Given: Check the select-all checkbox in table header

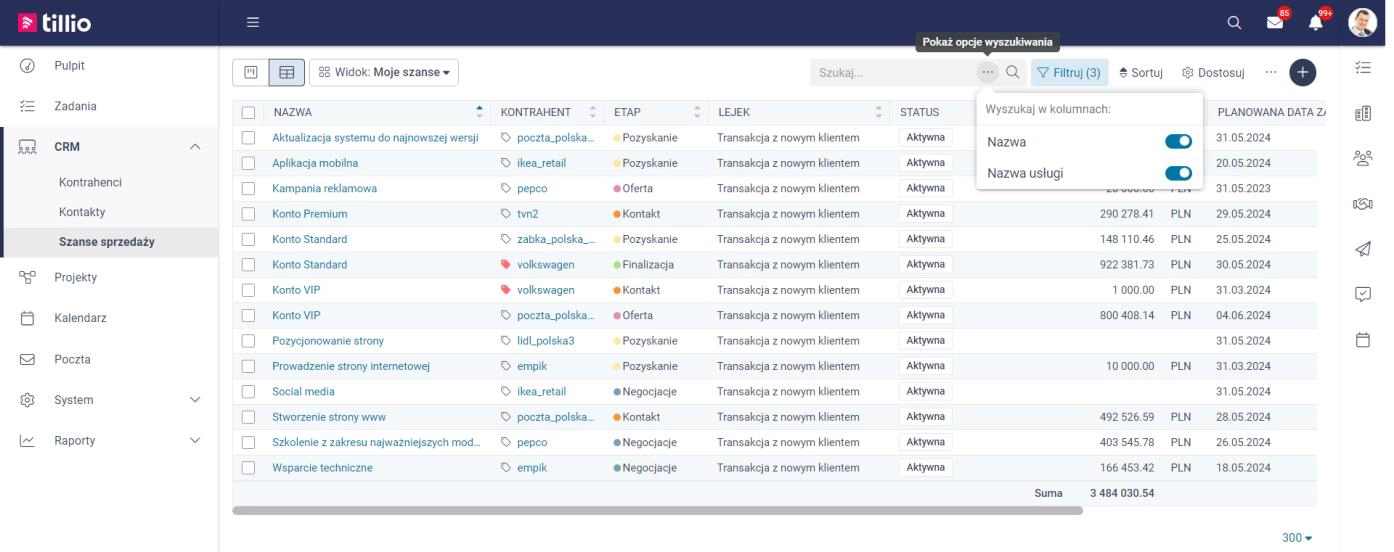Looking at the screenshot, I should (249, 113).
